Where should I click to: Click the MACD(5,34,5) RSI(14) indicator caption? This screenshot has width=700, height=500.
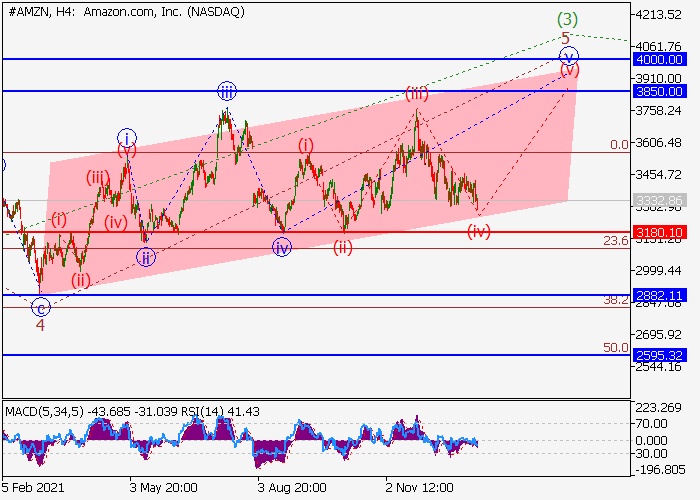point(133,412)
